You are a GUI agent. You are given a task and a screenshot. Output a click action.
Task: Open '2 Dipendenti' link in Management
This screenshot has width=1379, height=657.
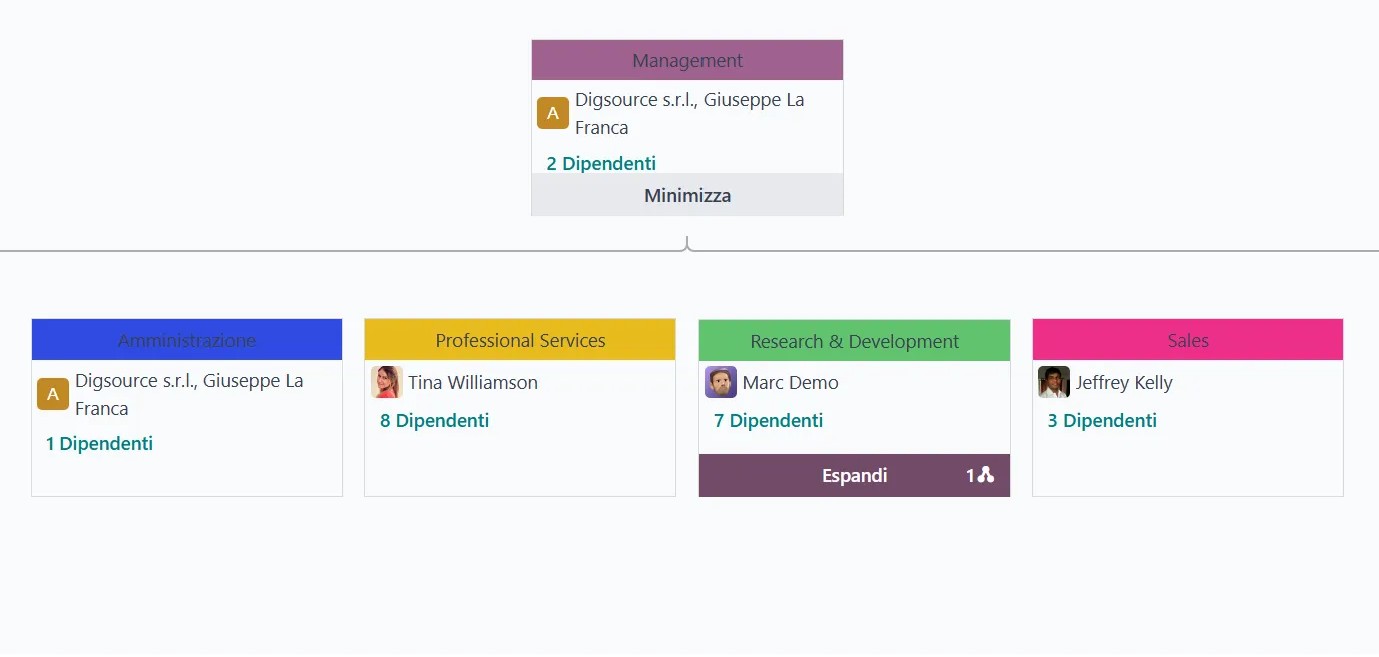[601, 163]
